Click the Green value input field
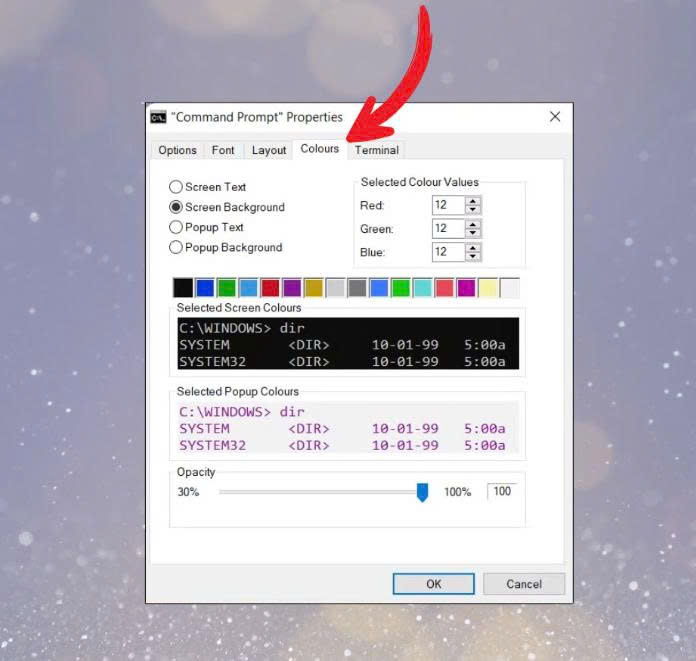Screen dimensions: 696x661 448,229
